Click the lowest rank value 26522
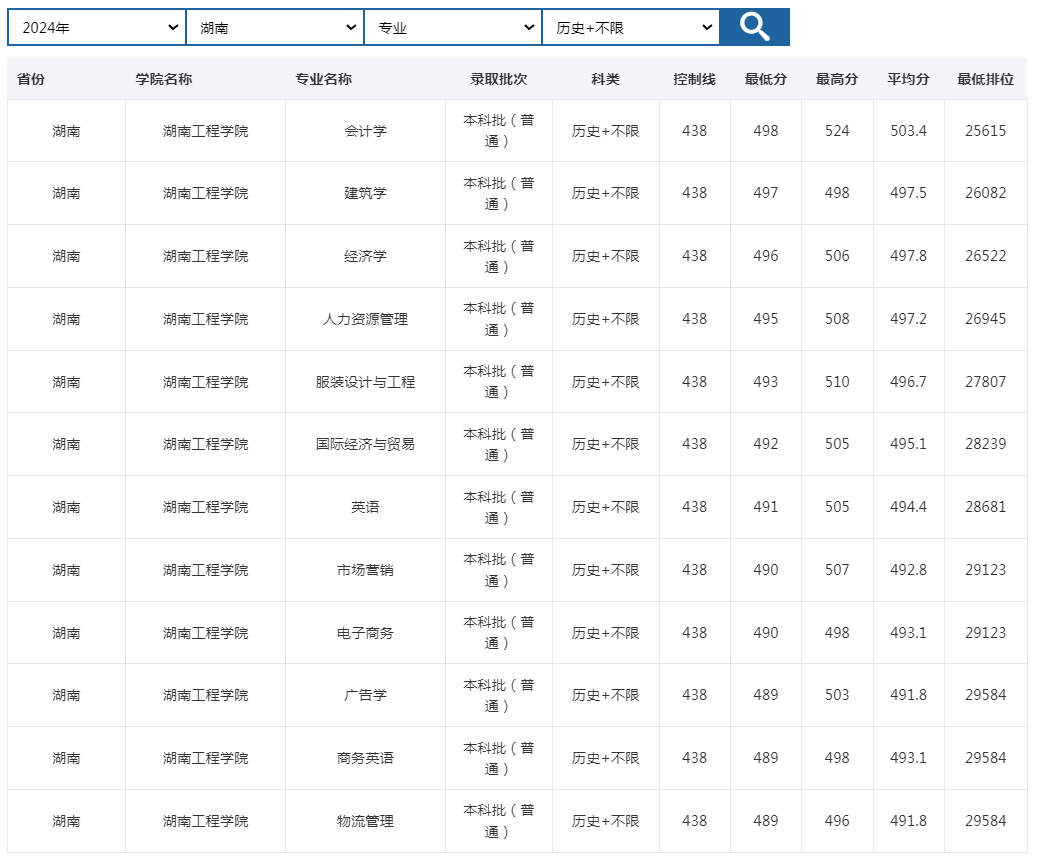The height and width of the screenshot is (860, 1037). (x=985, y=256)
